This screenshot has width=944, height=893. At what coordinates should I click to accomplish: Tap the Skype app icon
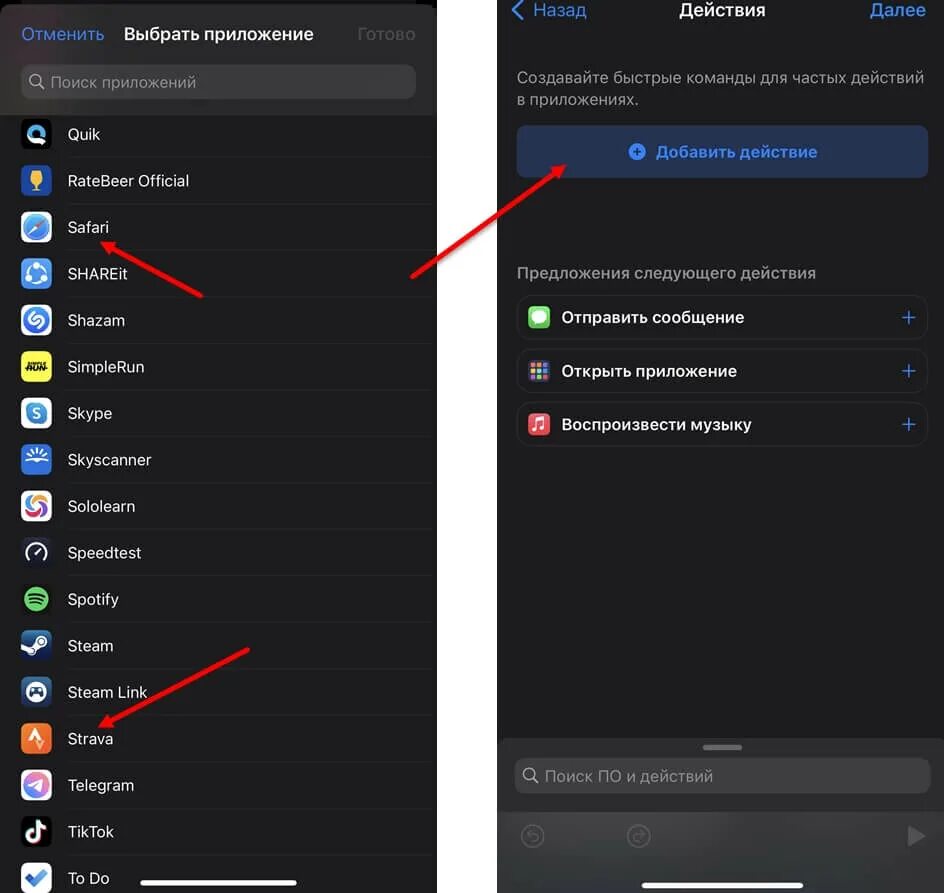pyautogui.click(x=36, y=413)
